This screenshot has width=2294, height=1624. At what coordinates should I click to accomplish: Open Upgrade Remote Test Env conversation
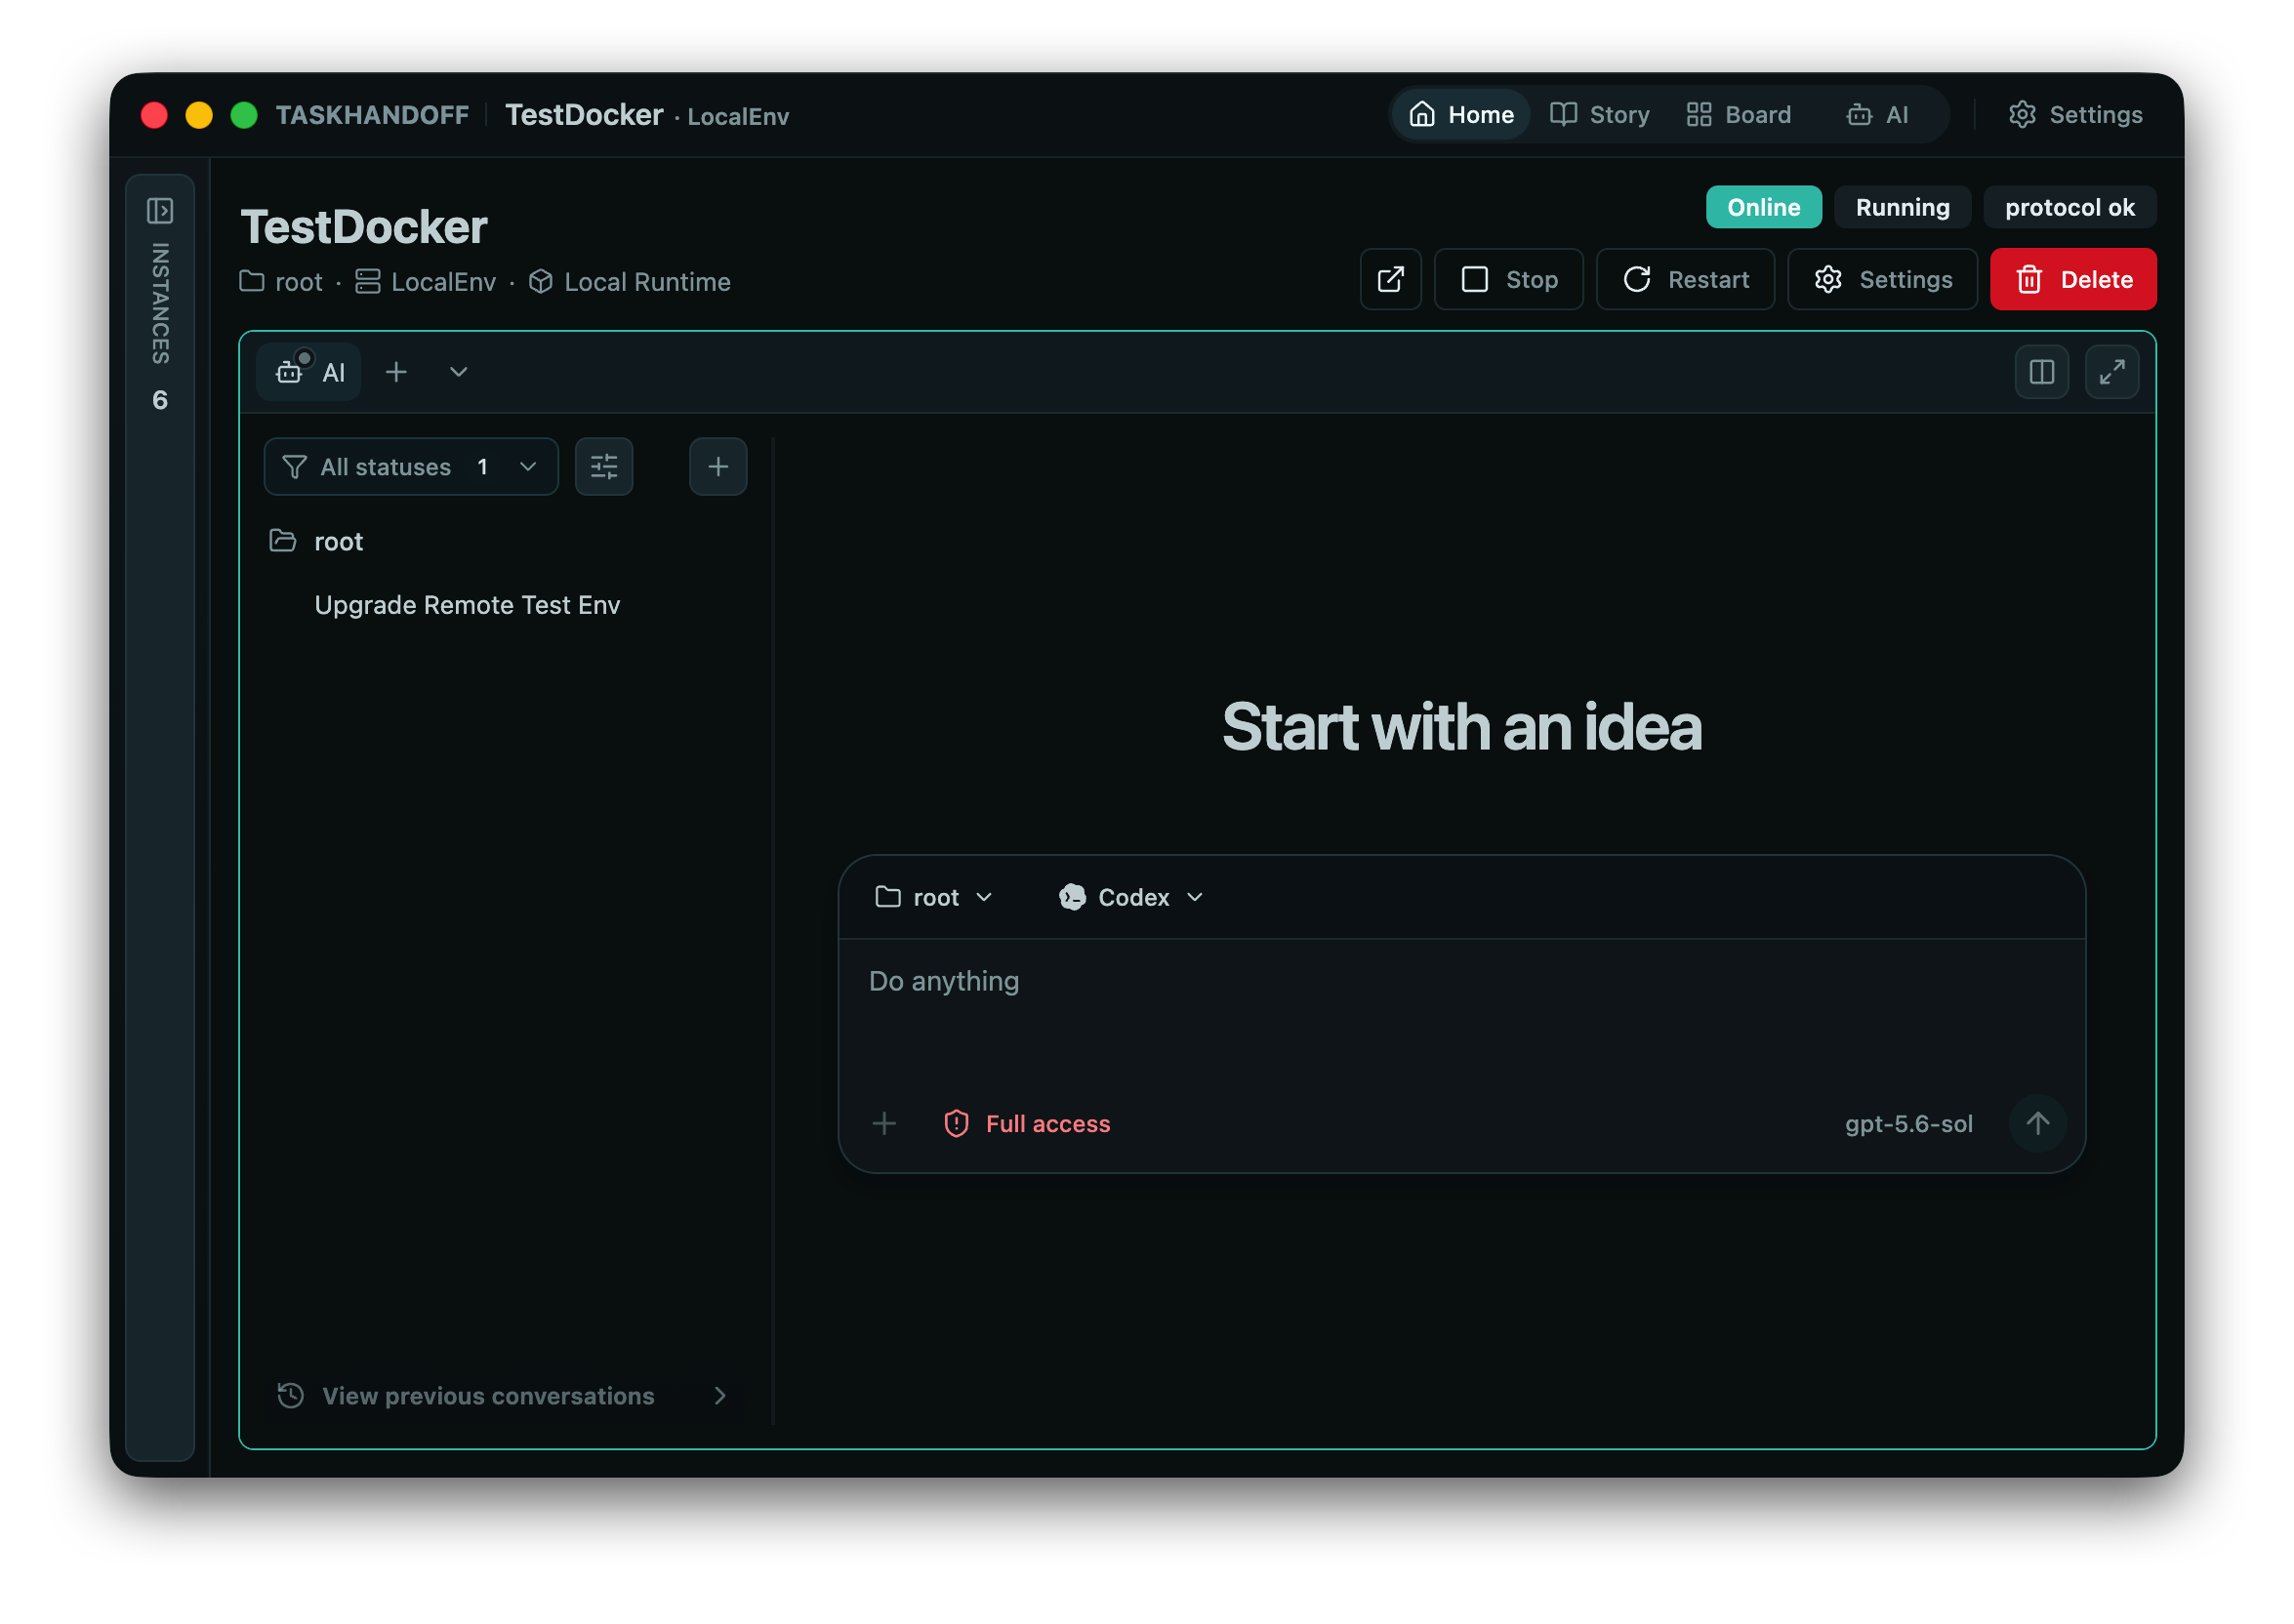click(467, 605)
